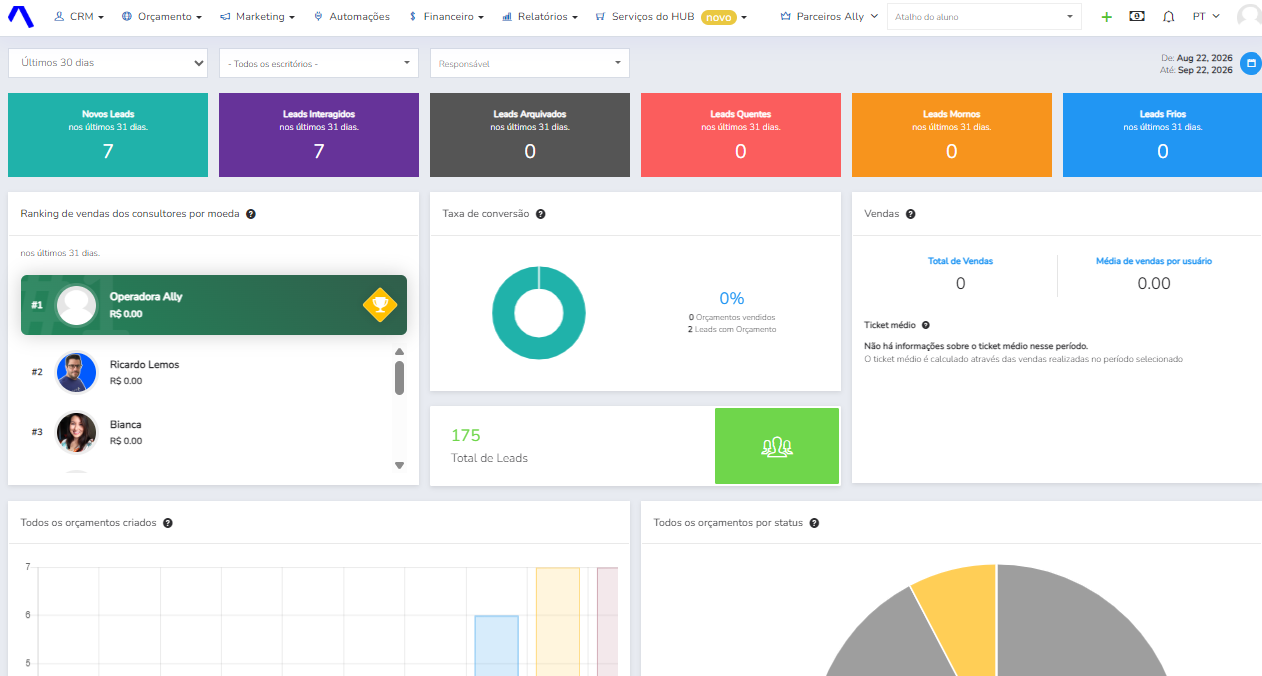Click the help icon beside Taxa de conversão
The width and height of the screenshot is (1262, 676).
pos(540,214)
